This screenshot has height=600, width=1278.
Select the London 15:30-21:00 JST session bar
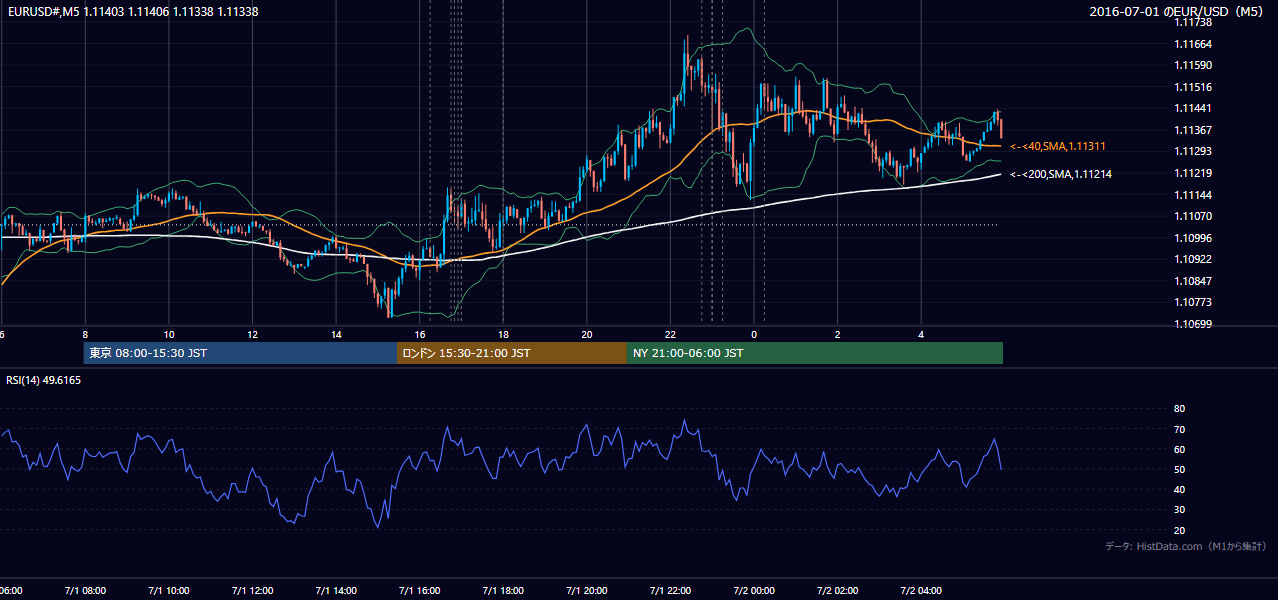point(512,353)
